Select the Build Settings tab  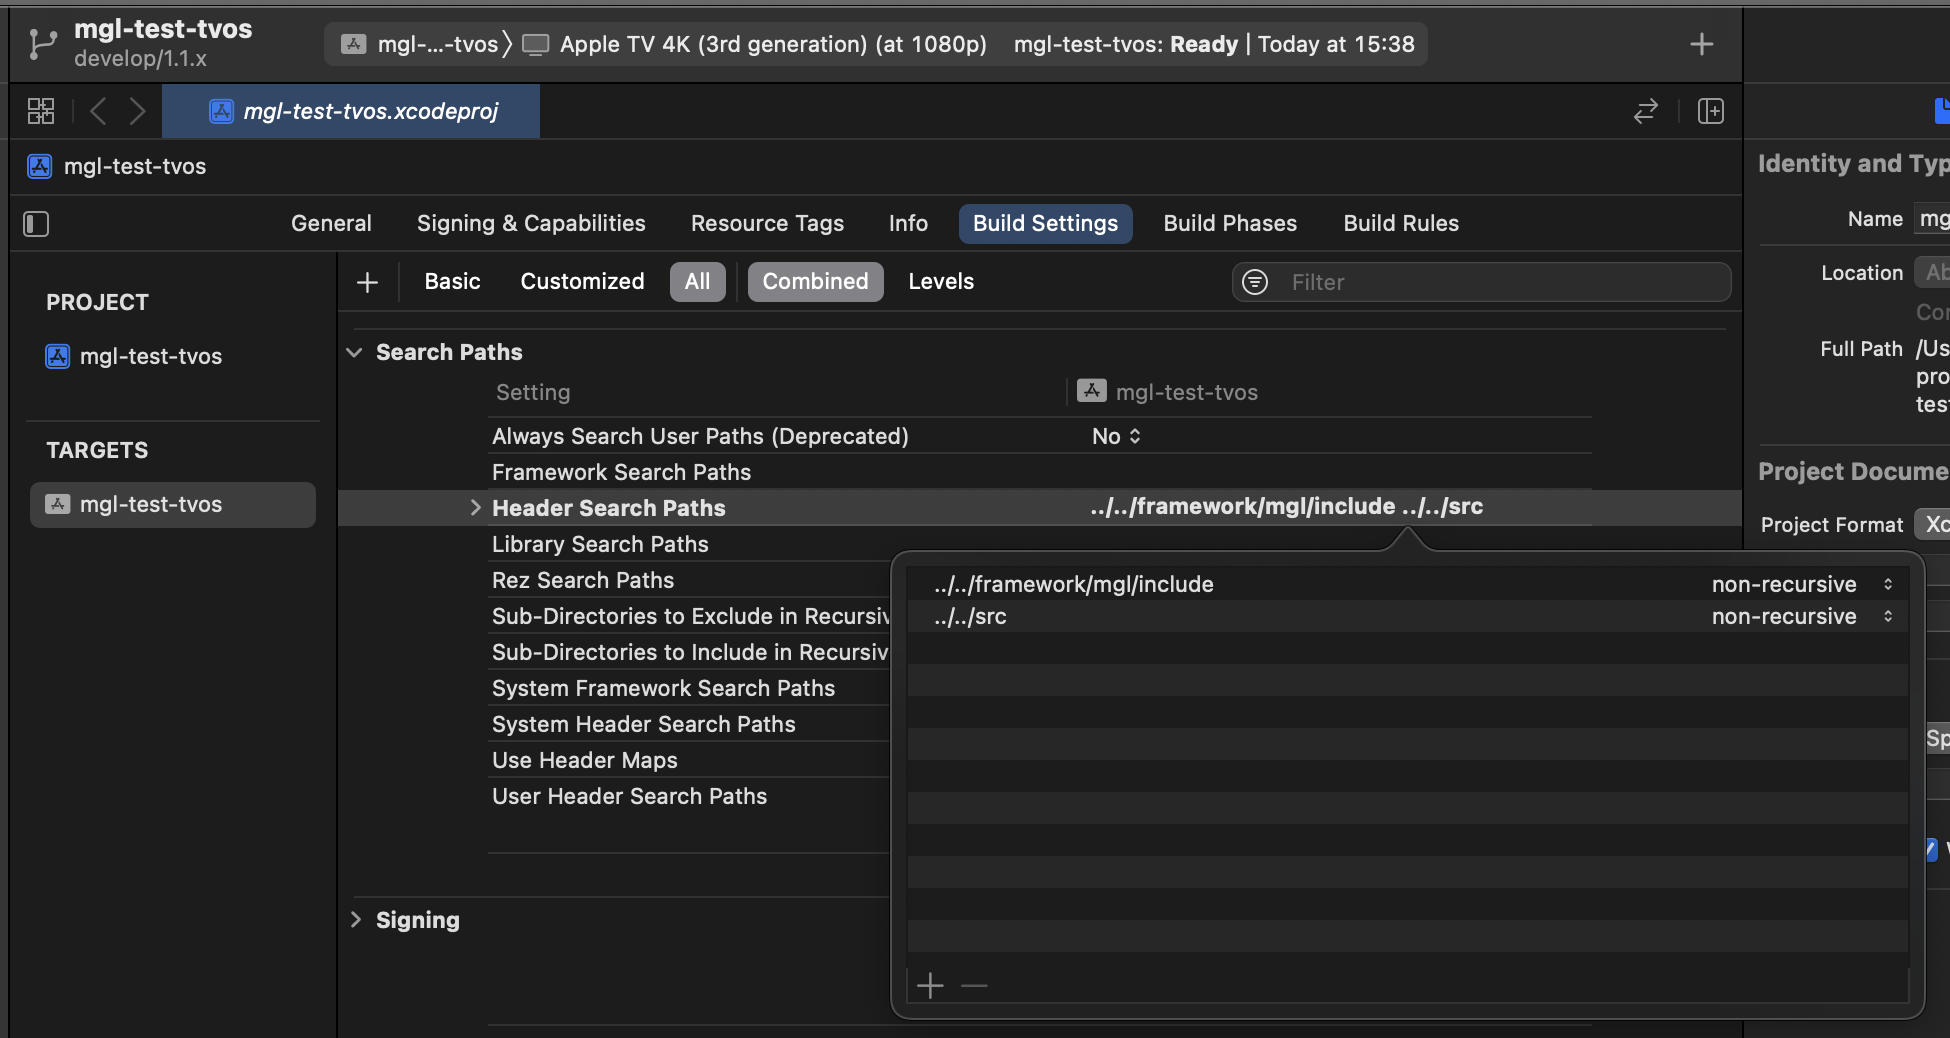pyautogui.click(x=1045, y=223)
